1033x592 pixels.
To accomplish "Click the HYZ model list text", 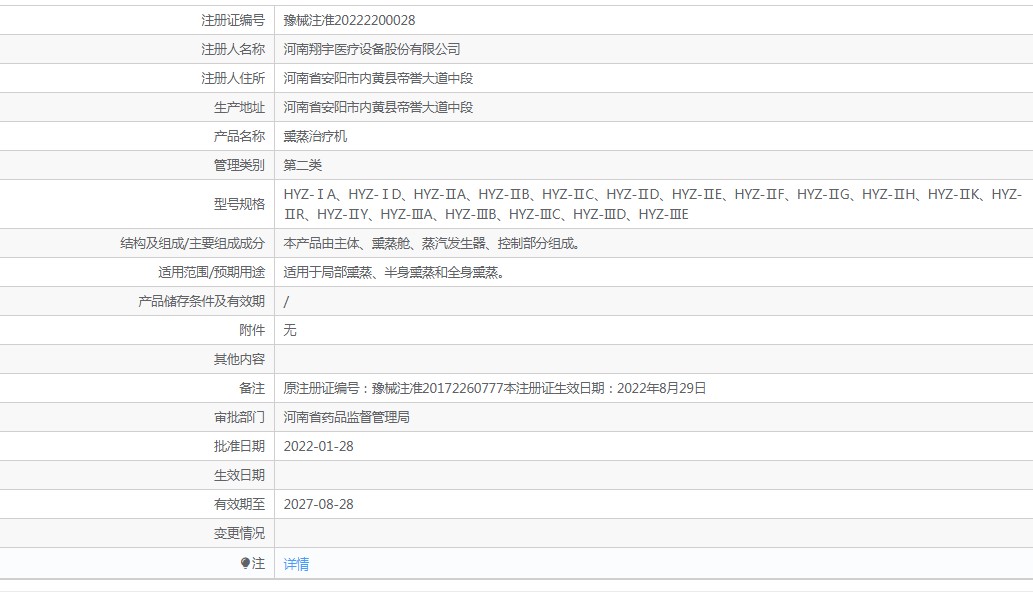I will pos(652,204).
